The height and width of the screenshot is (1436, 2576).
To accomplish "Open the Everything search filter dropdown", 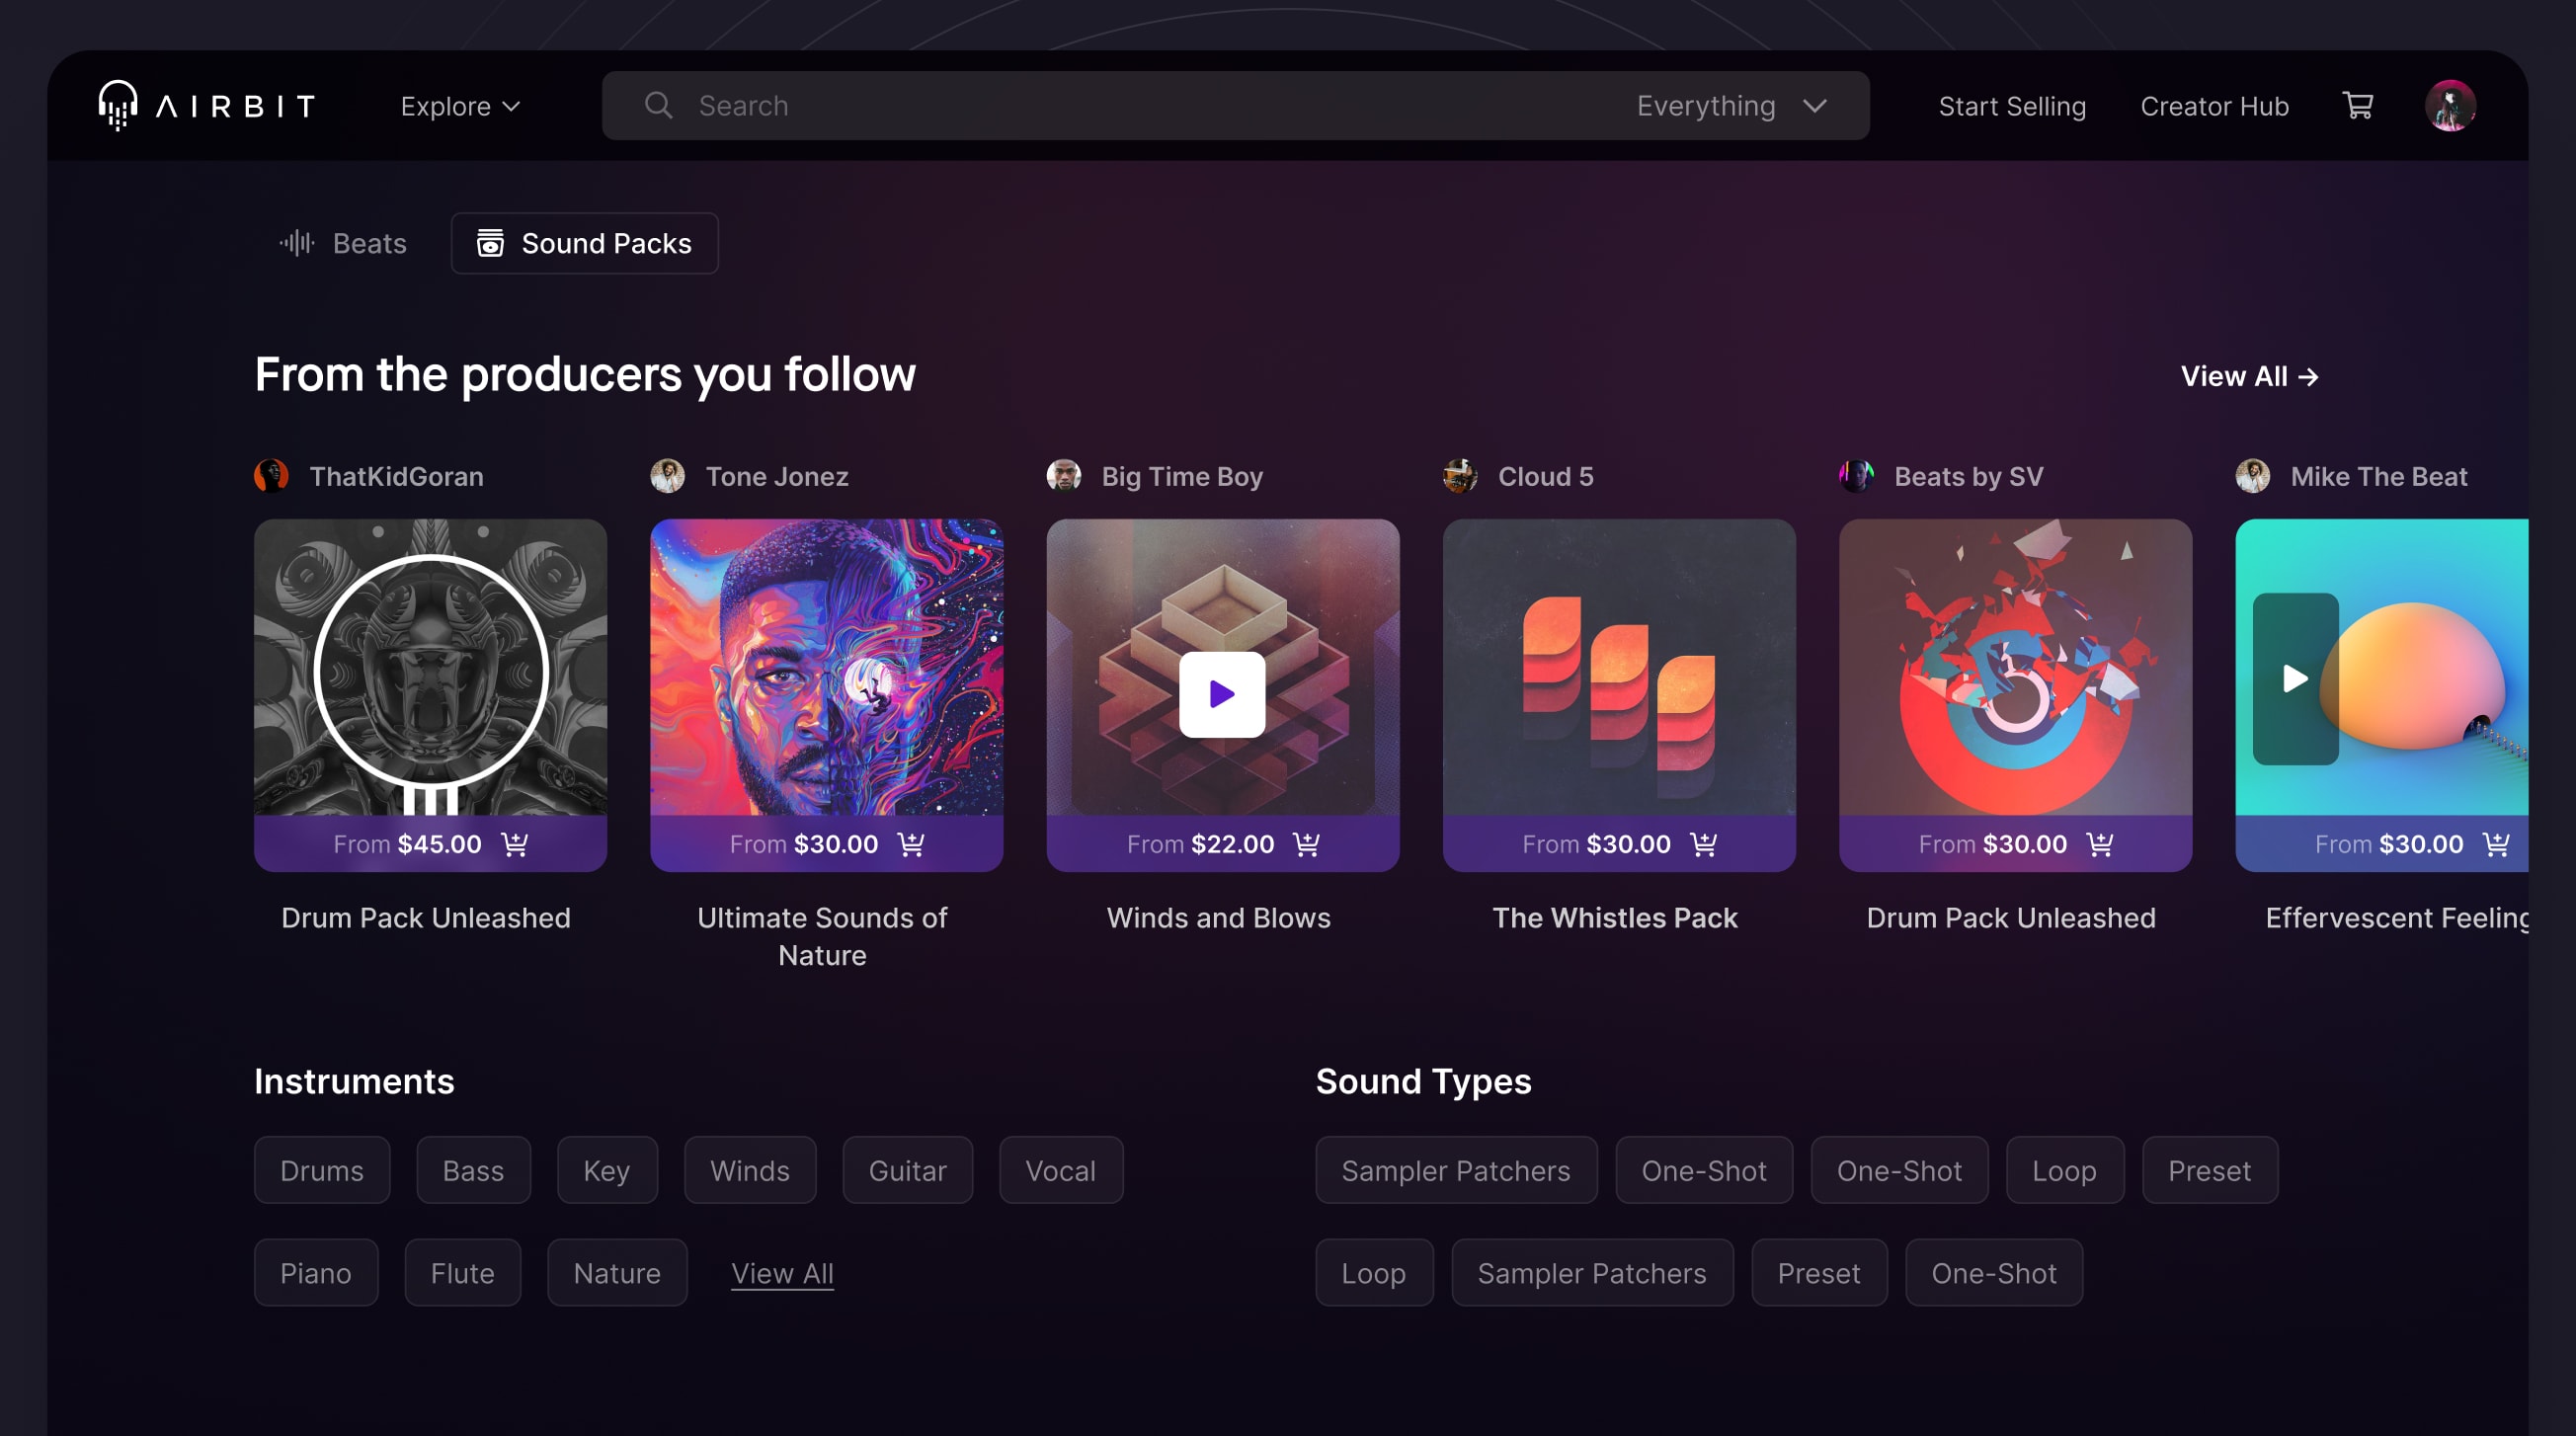I will 1731,106.
